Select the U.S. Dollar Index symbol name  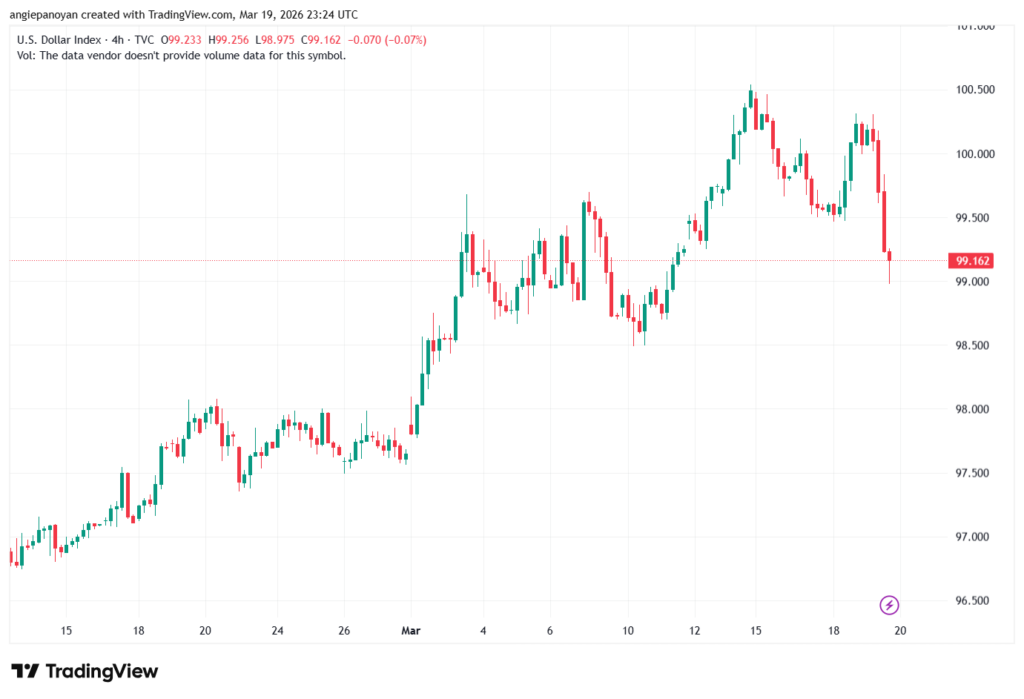(x=60, y=39)
